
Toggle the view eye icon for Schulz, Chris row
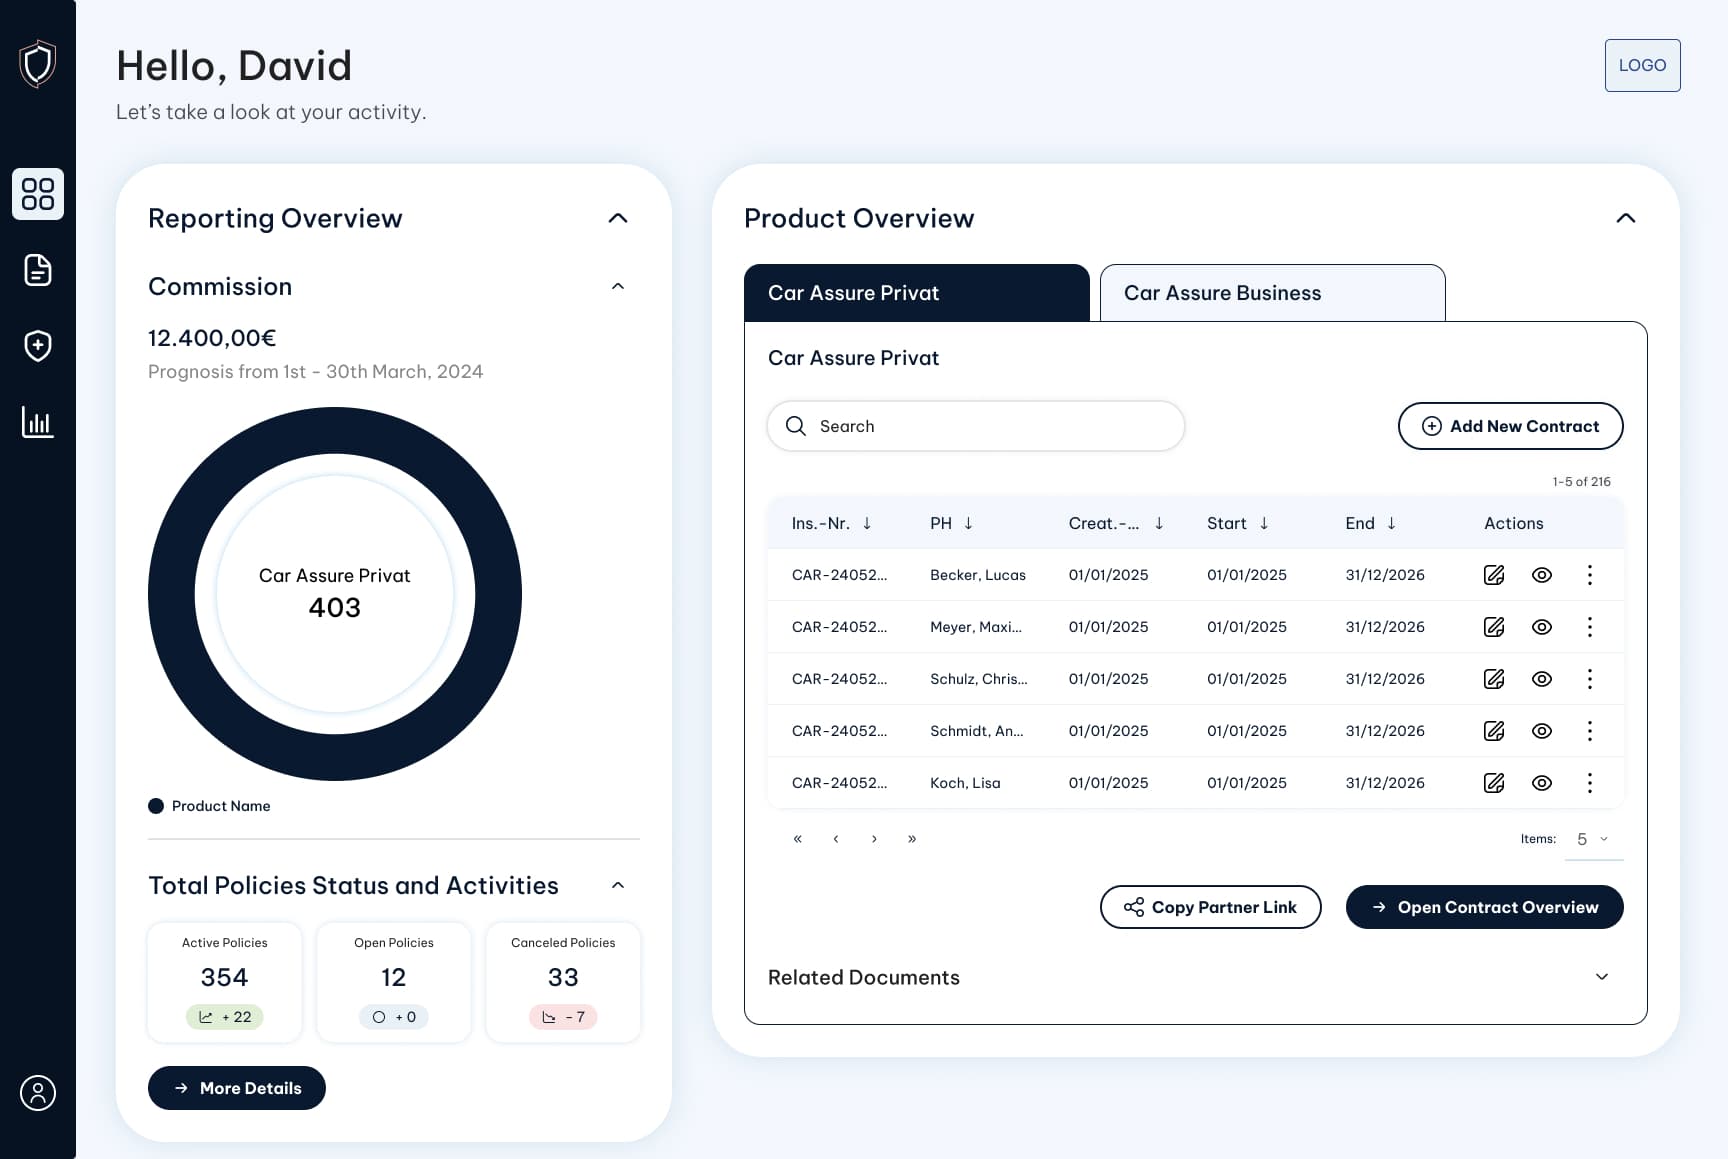(1541, 679)
